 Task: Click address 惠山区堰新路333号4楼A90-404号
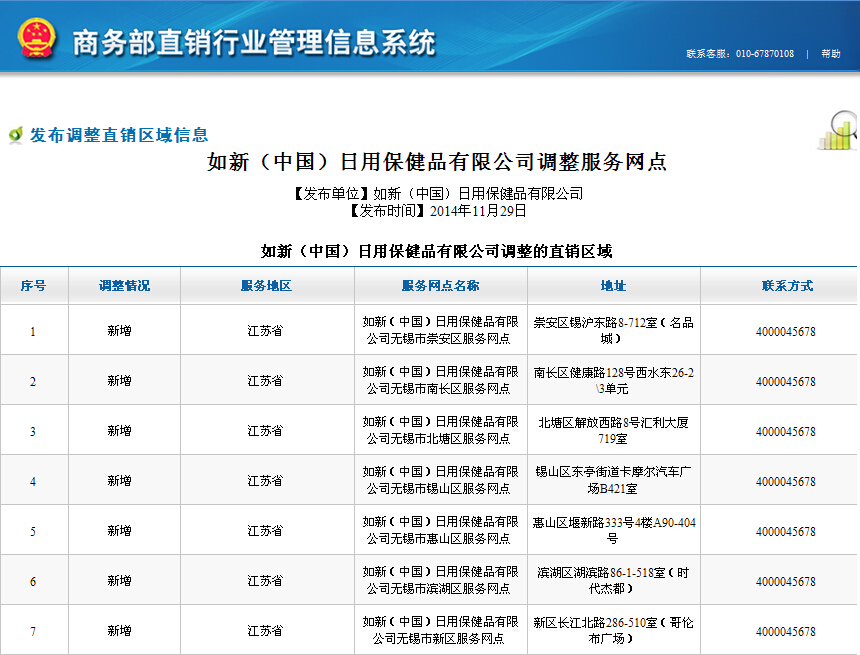tap(613, 530)
